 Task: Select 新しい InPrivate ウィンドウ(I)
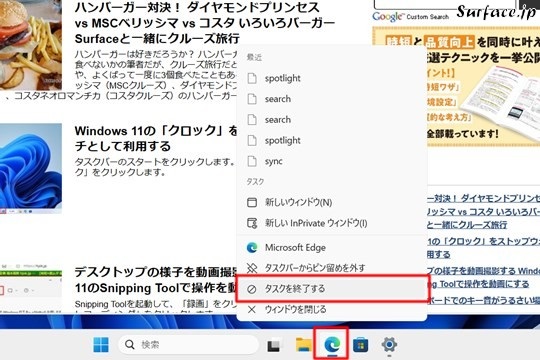pos(332,223)
